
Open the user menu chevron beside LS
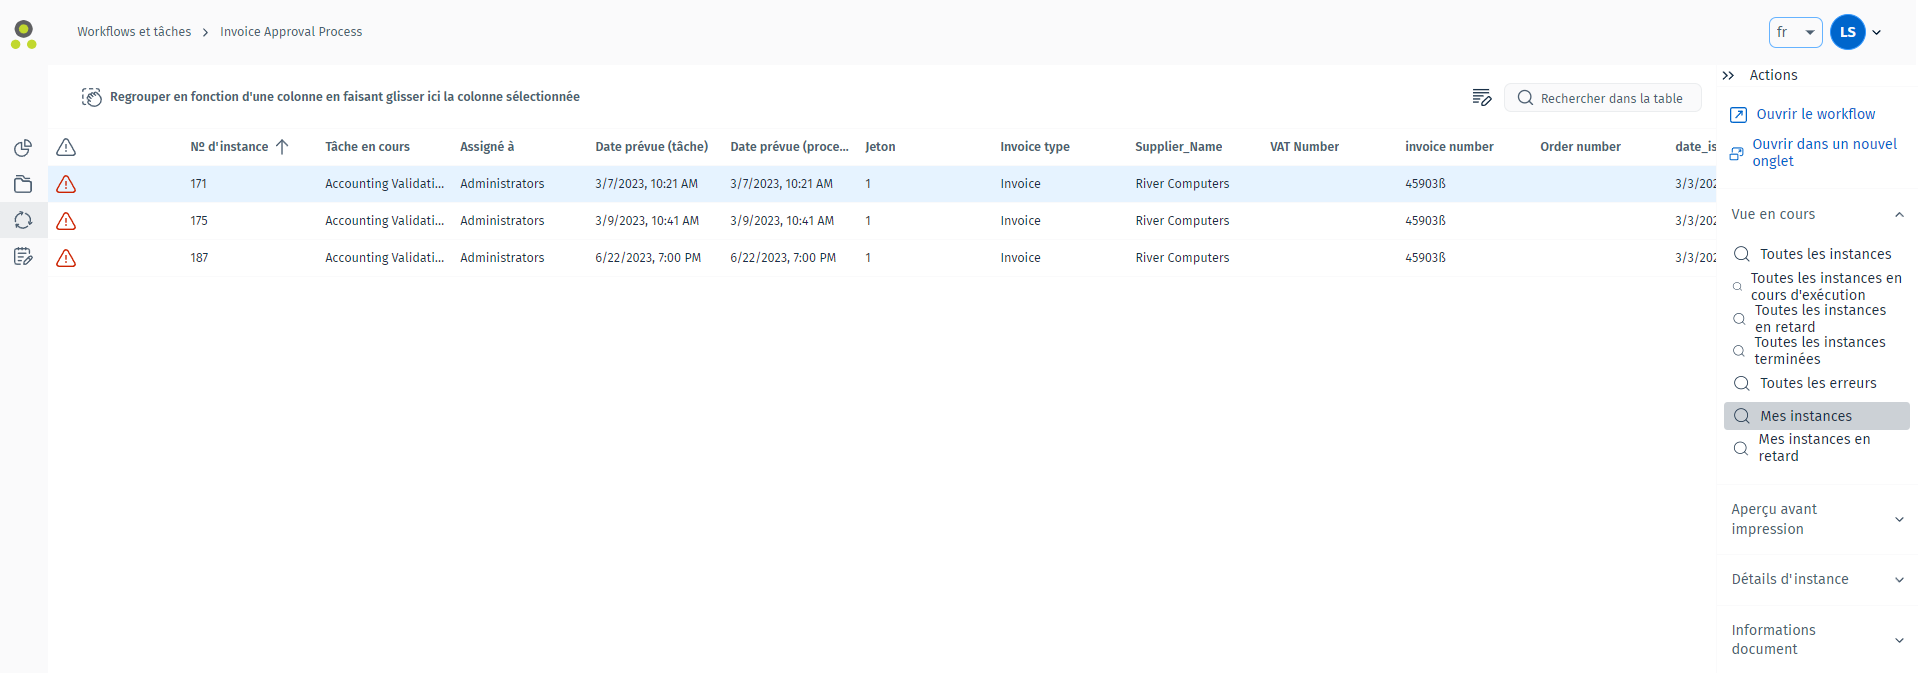[1877, 32]
